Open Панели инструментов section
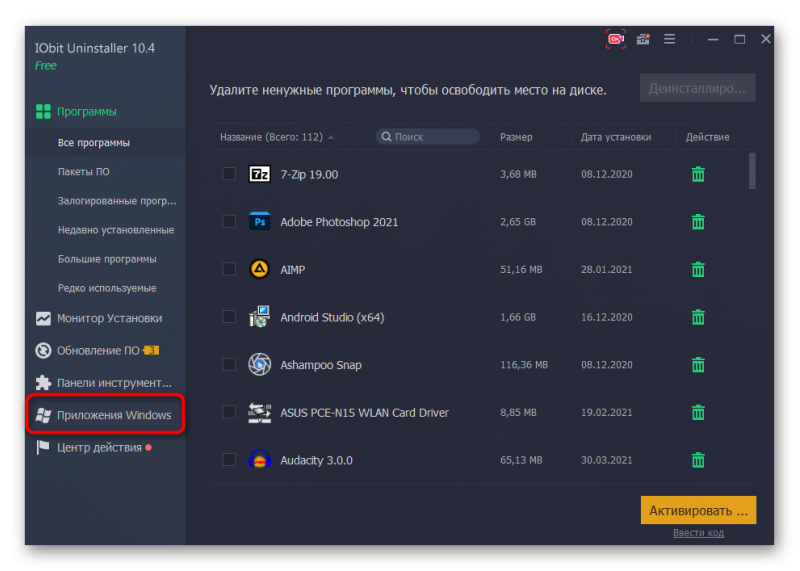Viewport: 800px width, 571px height. coord(105,383)
